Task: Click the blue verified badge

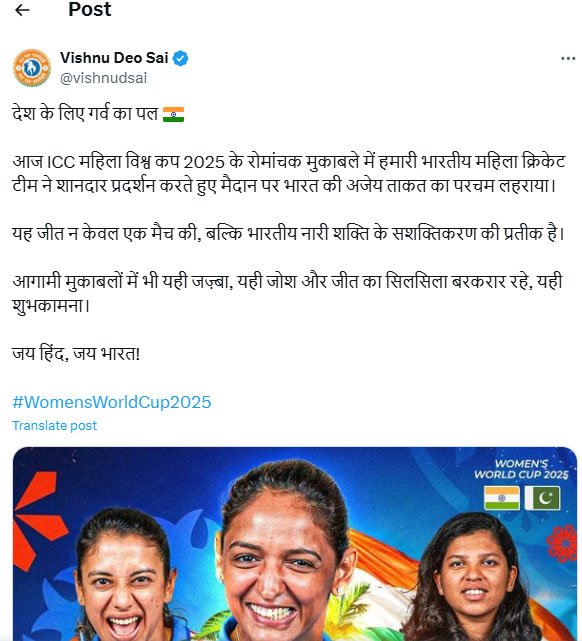Action: coord(180,58)
